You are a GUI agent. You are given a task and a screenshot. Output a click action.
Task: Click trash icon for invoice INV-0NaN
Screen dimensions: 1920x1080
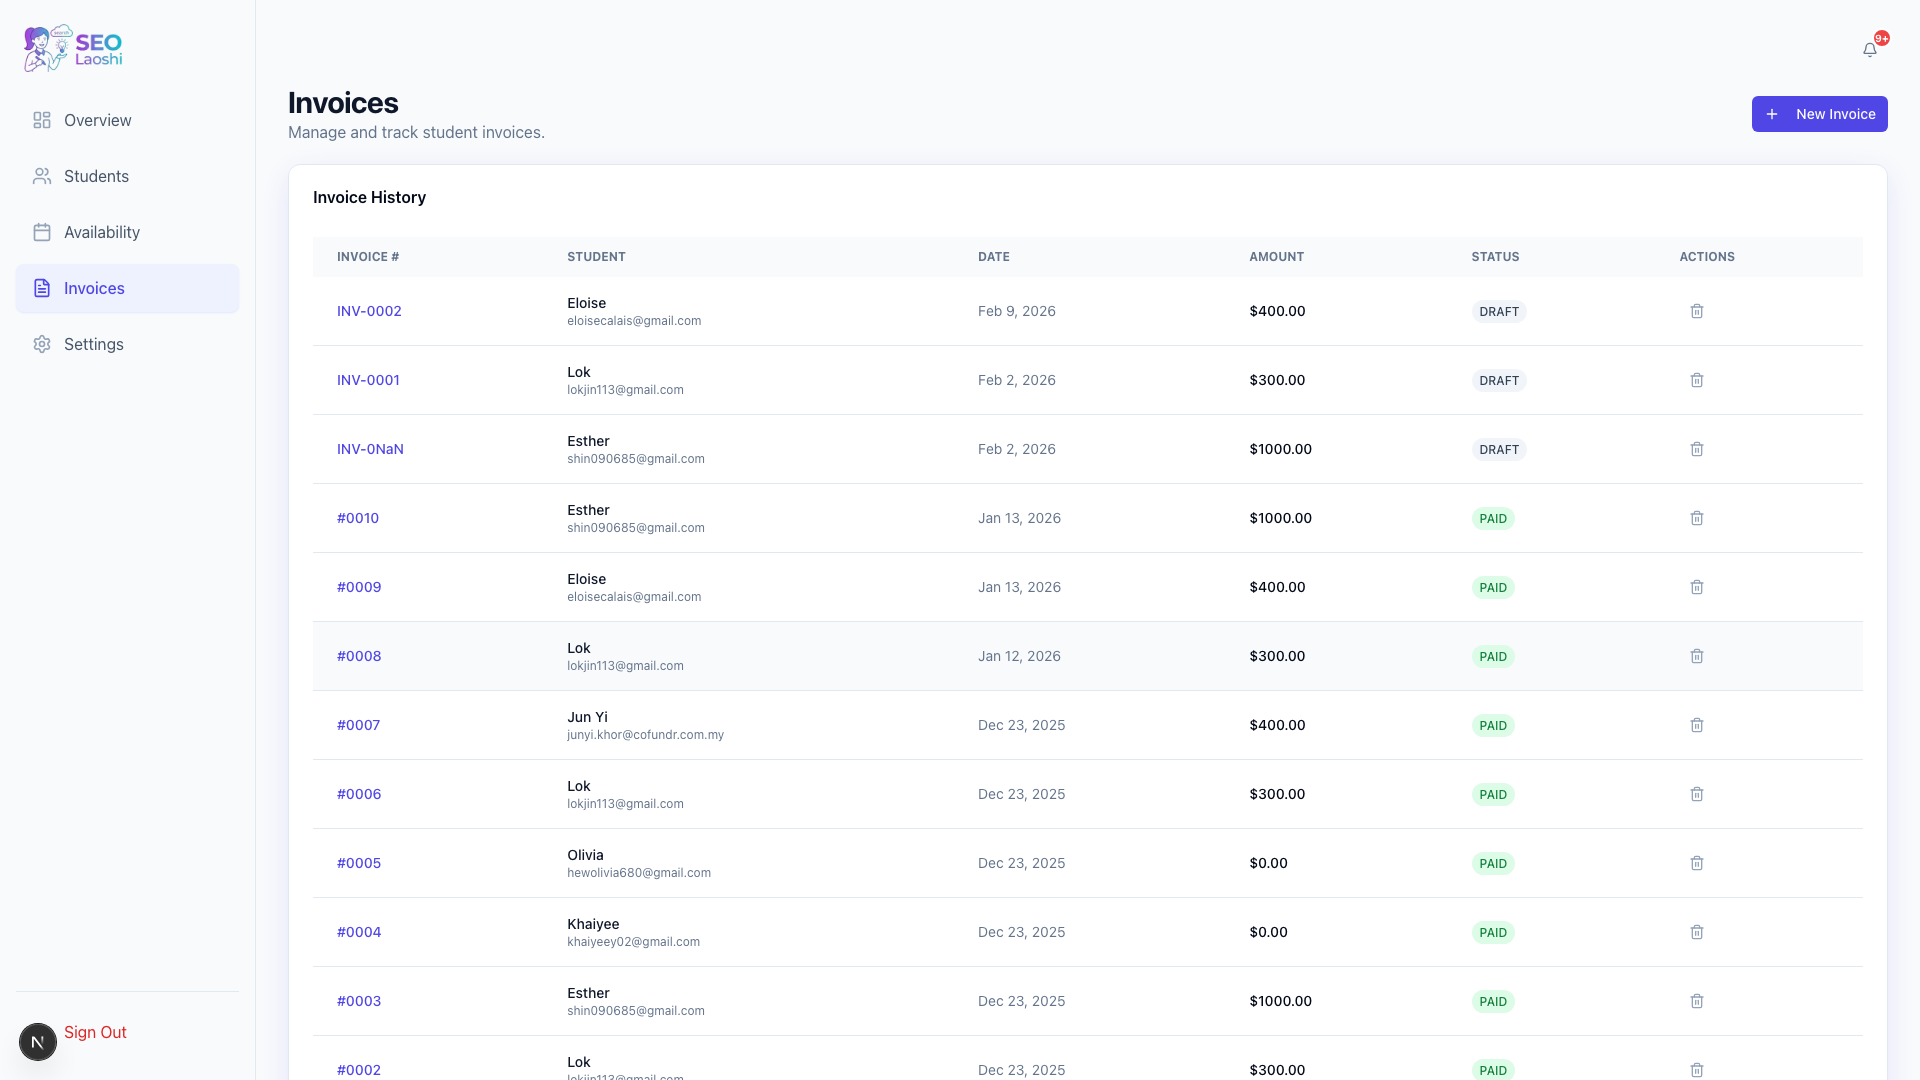click(x=1696, y=449)
